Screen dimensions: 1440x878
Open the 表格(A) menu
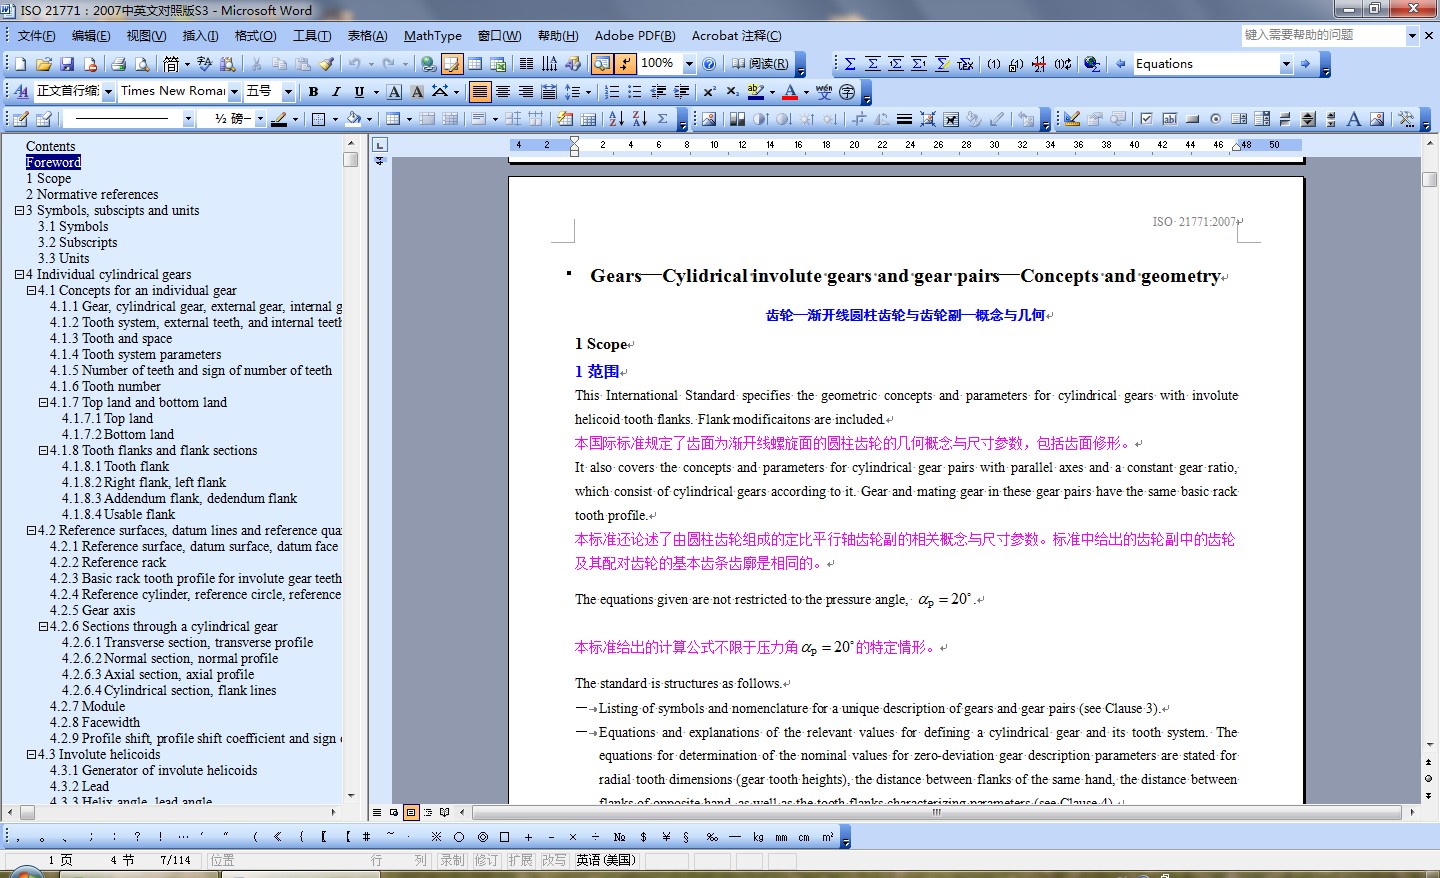pos(367,36)
